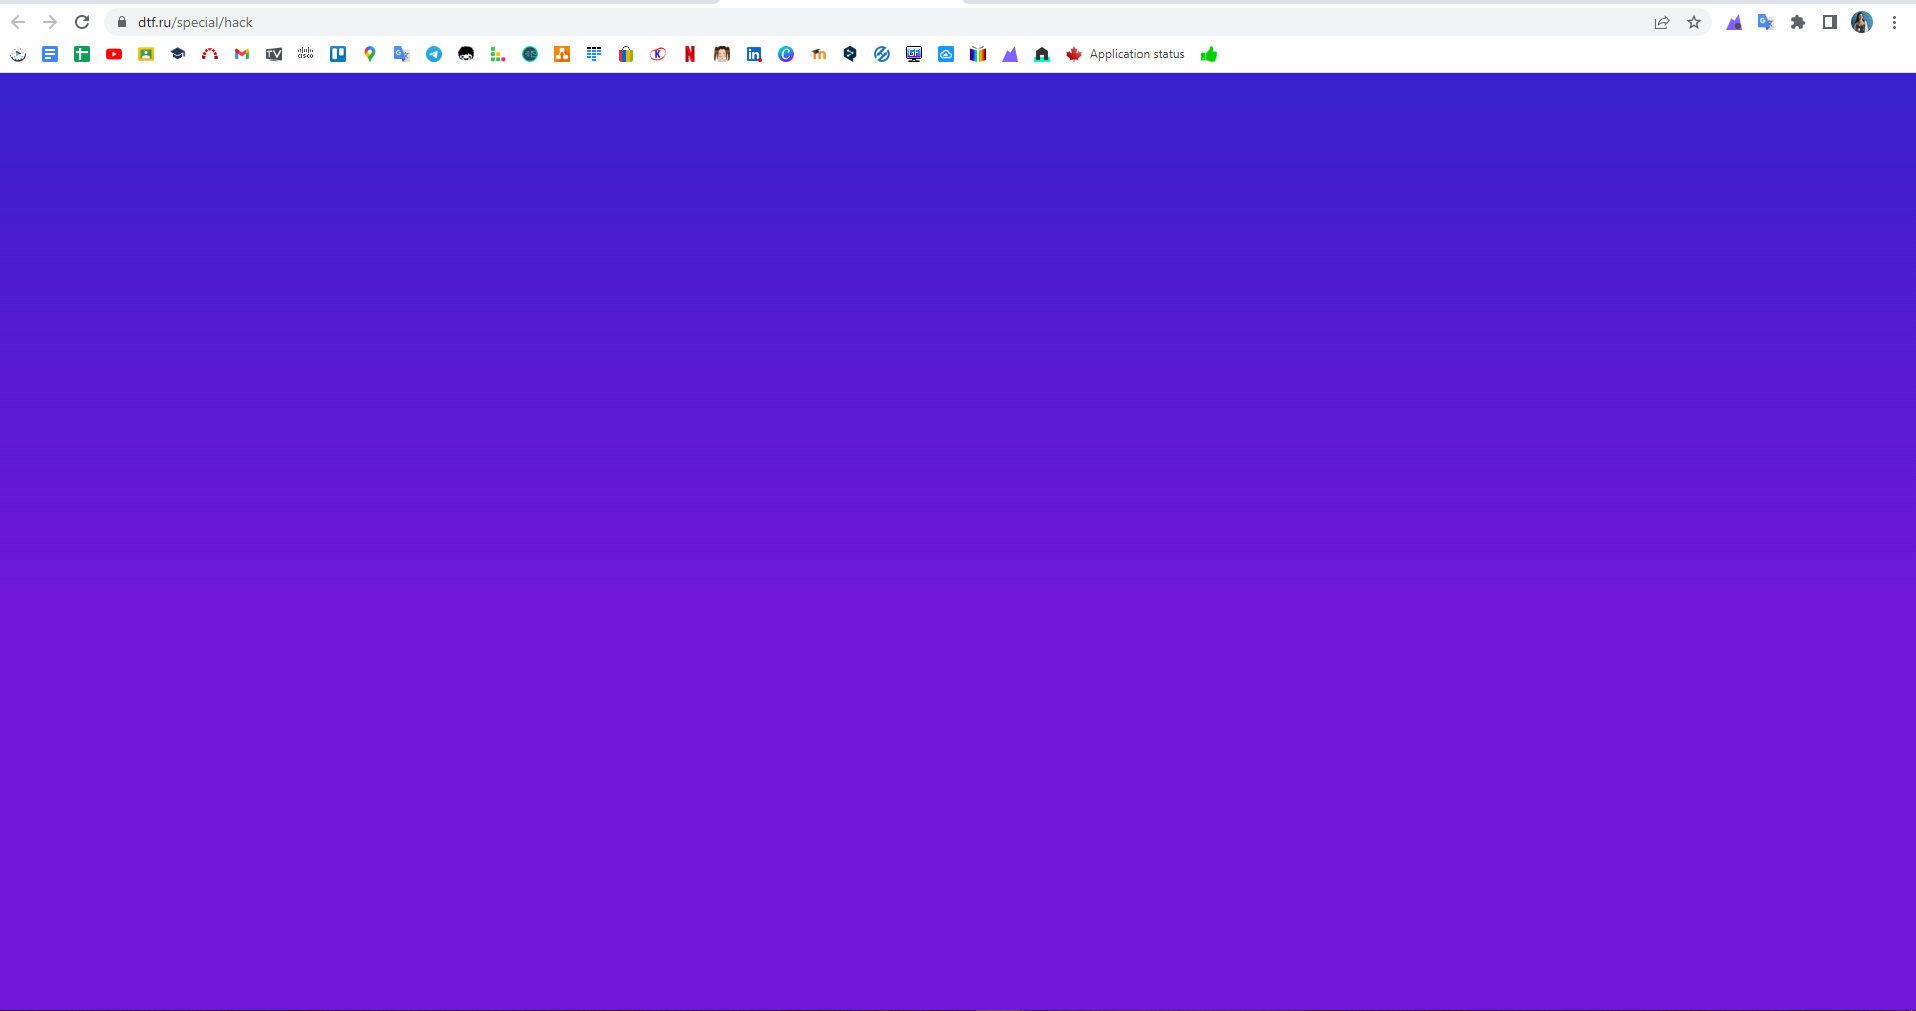Bookmark this page with the star
This screenshot has height=1011, width=1916.
1694,22
